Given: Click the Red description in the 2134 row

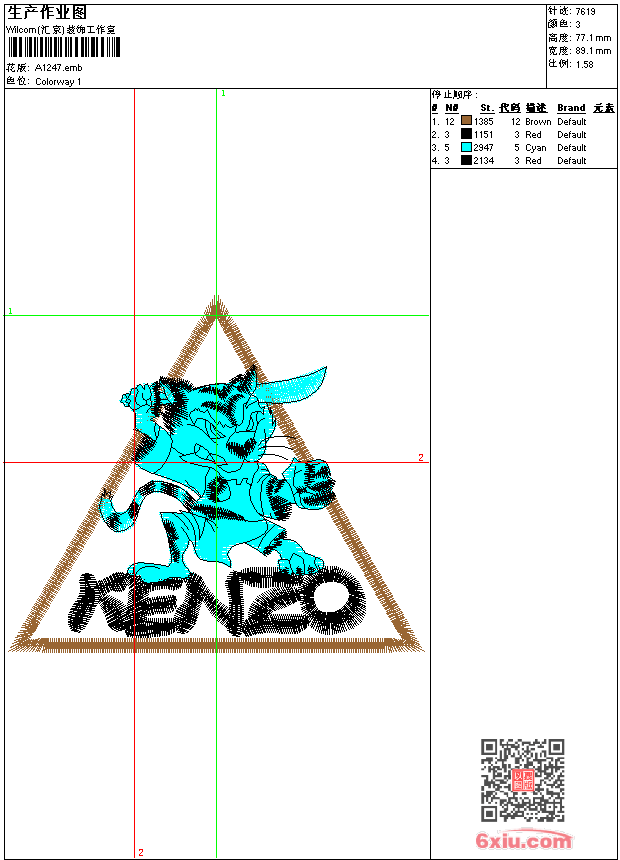Looking at the screenshot, I should click(x=533, y=161).
